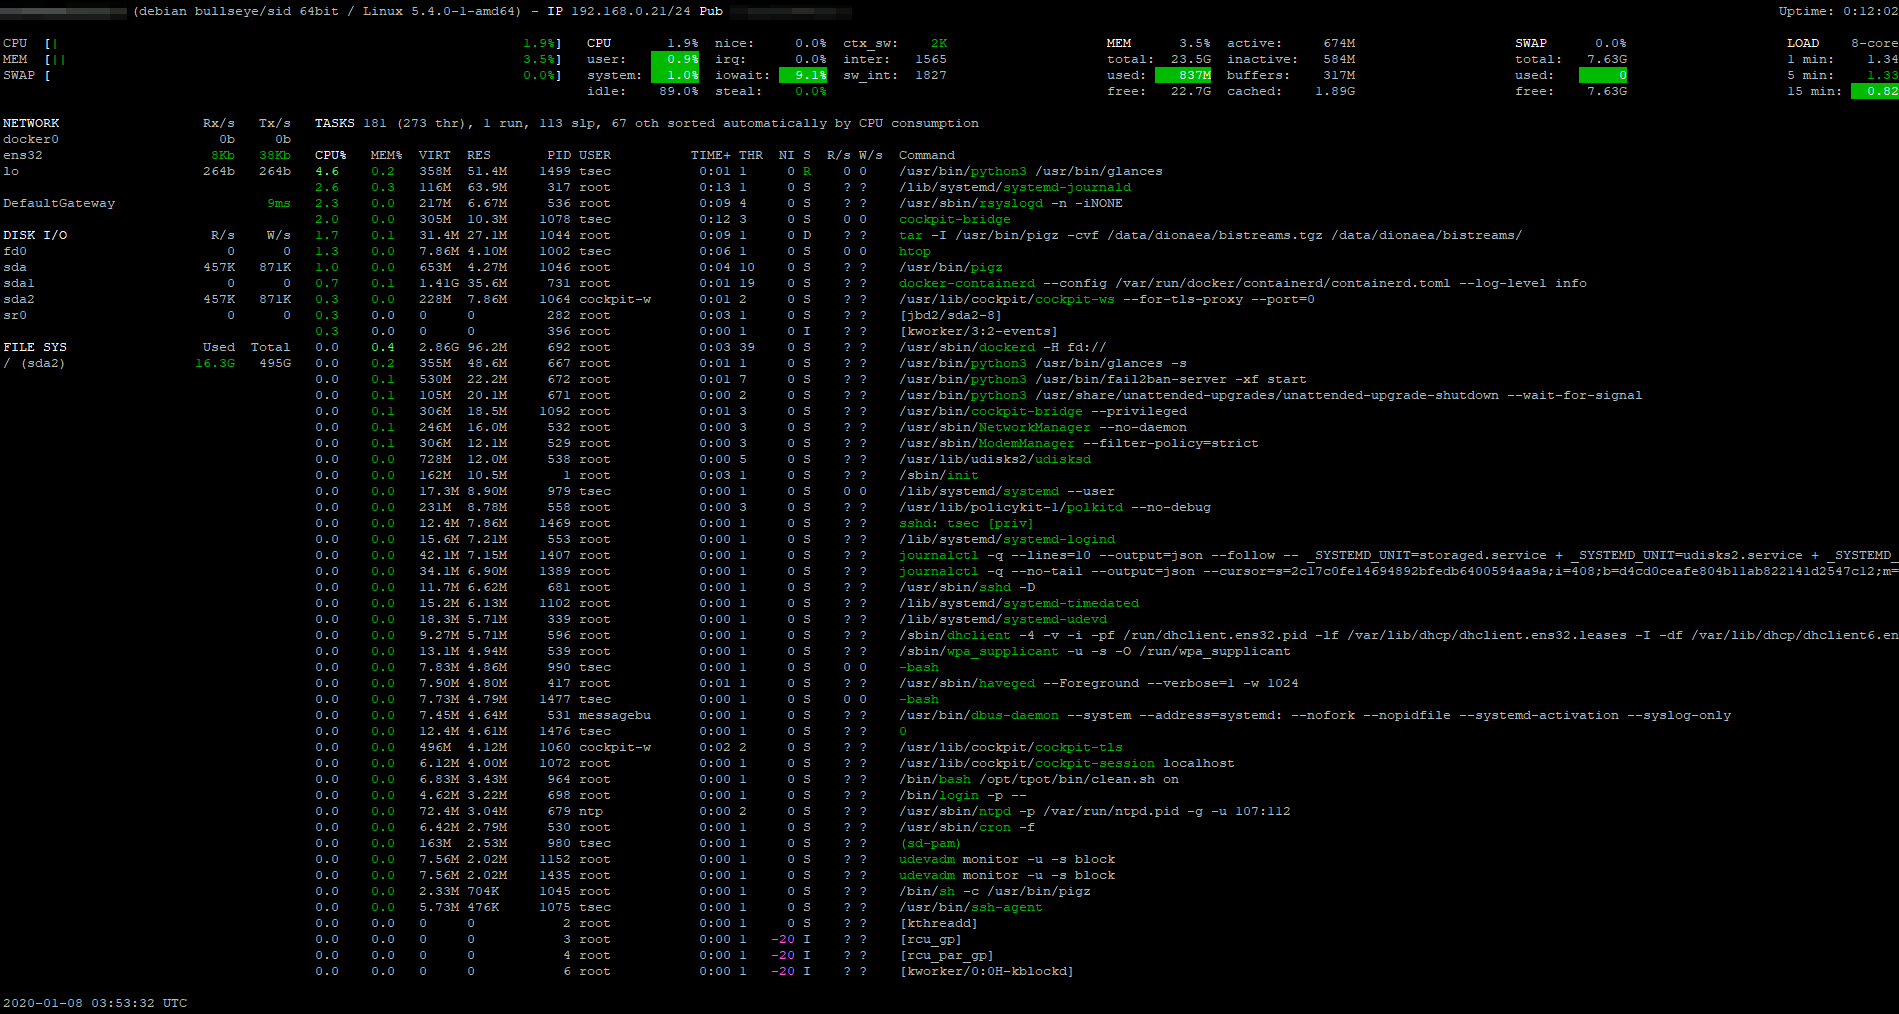Click the ModemManager process command
The width and height of the screenshot is (1899, 1014).
pos(1079,443)
